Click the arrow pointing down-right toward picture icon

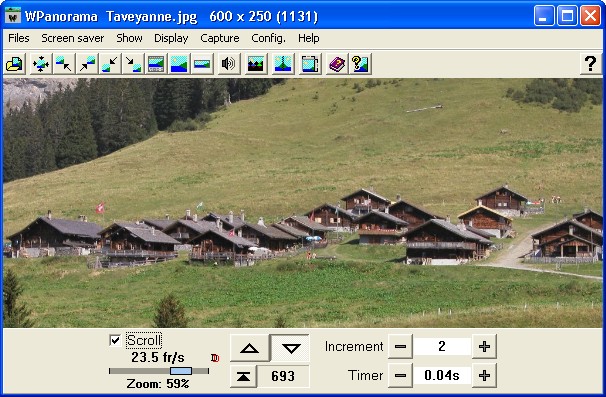click(133, 64)
